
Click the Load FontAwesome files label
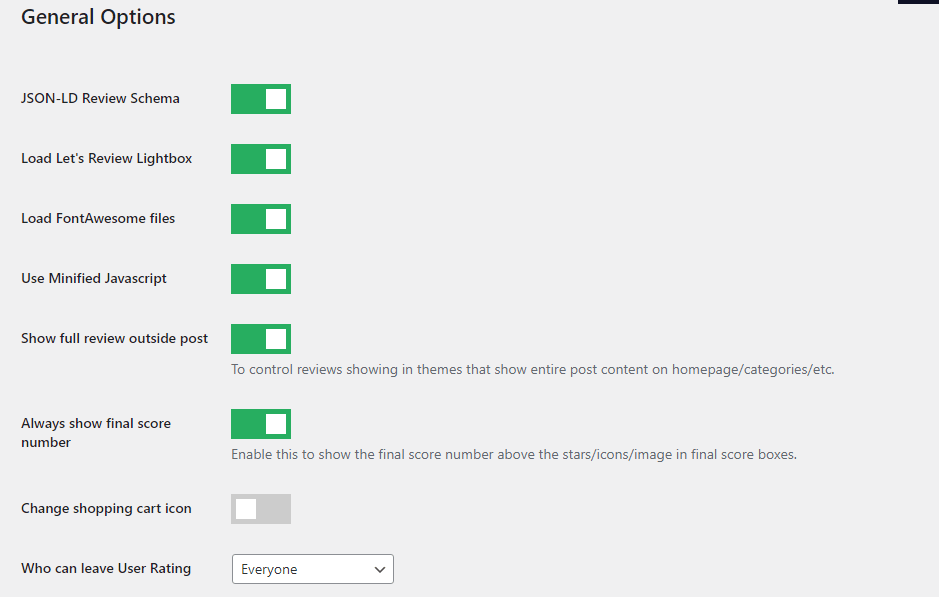(x=98, y=218)
